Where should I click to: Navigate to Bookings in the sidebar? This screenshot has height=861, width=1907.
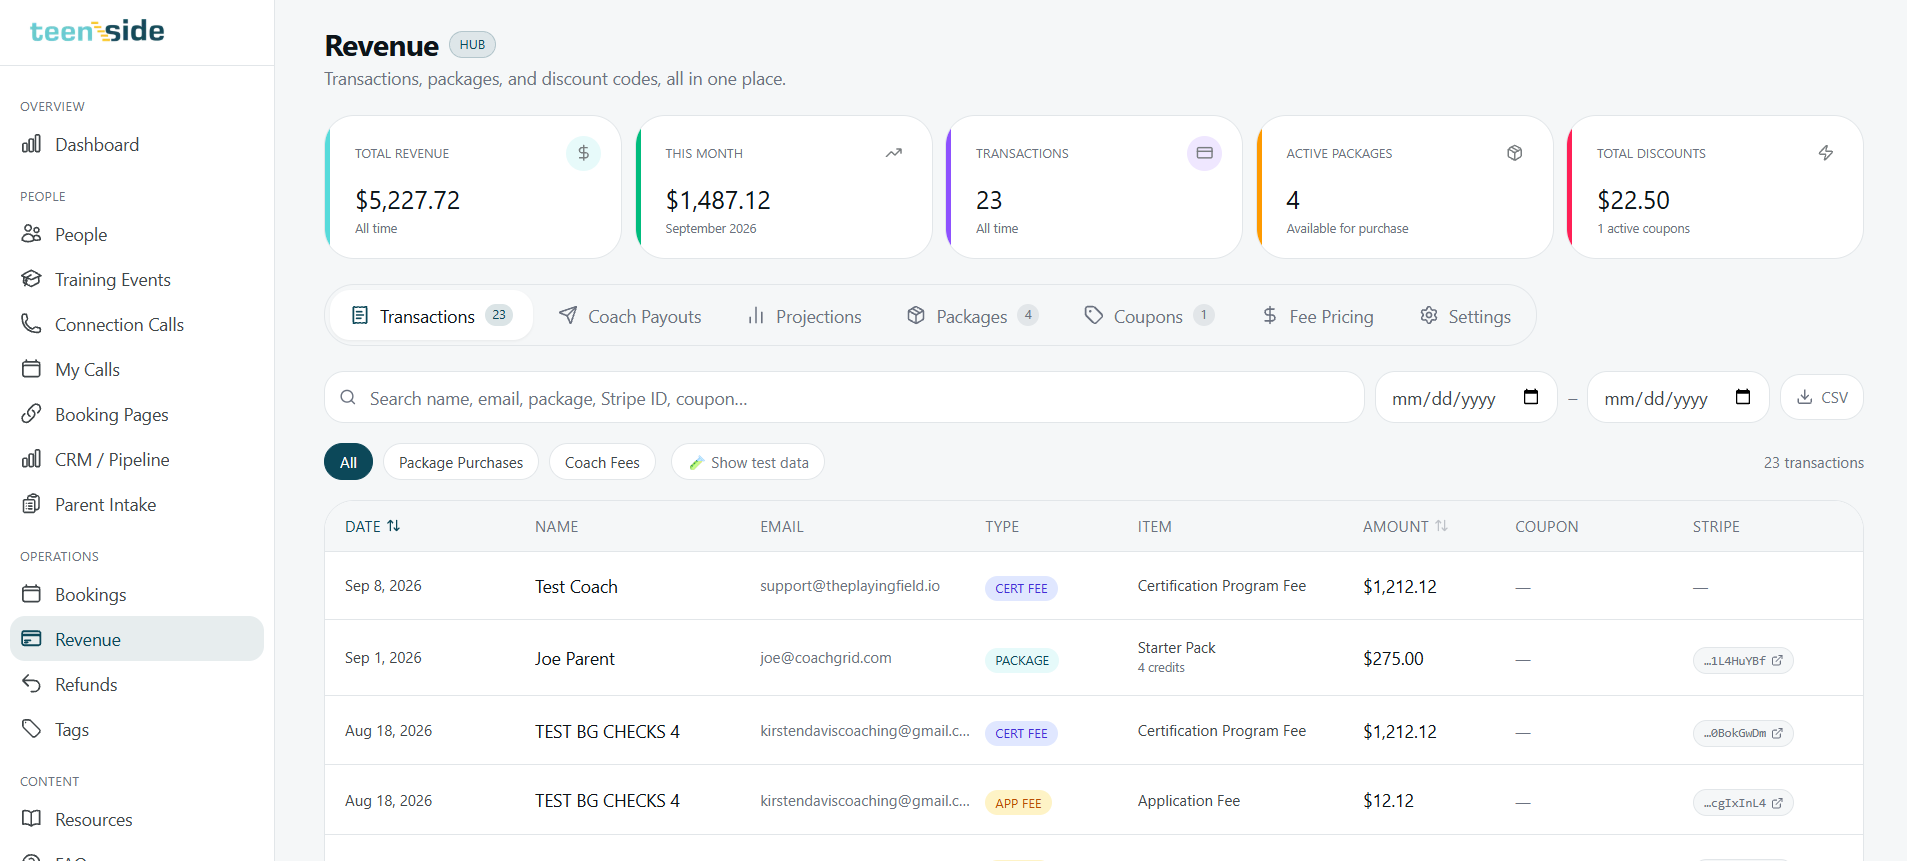pyautogui.click(x=137, y=594)
